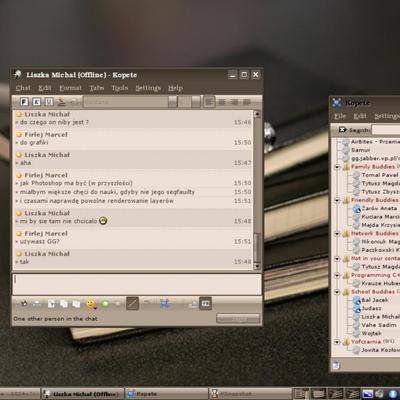The height and width of the screenshot is (400, 400).
Task: Select the Samur contact entry
Action: click(360, 150)
